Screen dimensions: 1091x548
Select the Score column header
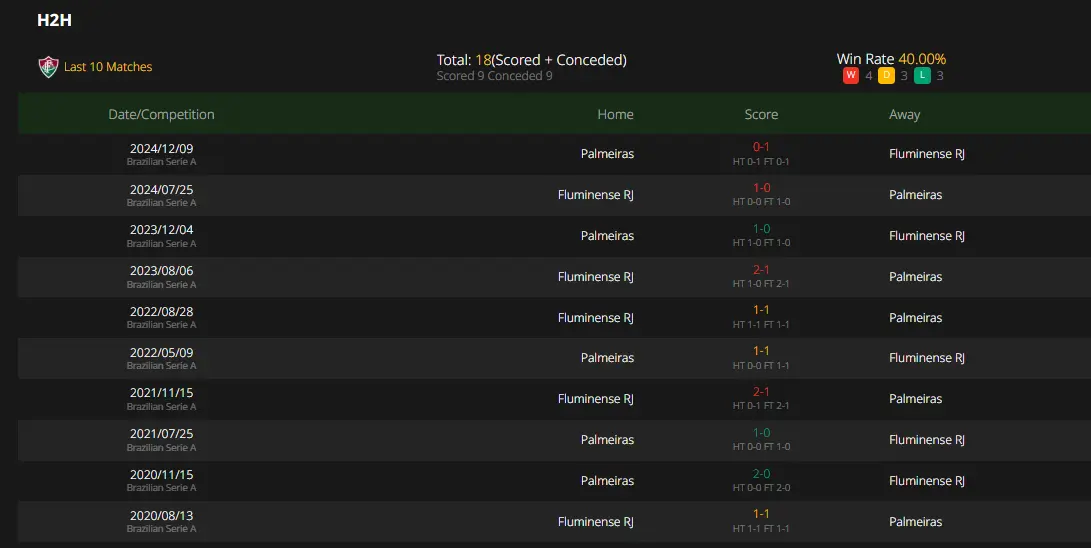[x=761, y=114]
